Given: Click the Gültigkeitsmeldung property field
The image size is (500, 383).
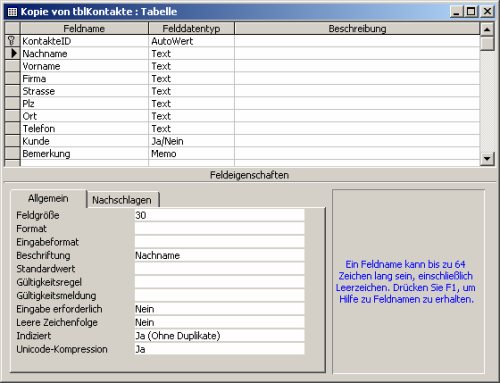Looking at the screenshot, I should [x=219, y=295].
